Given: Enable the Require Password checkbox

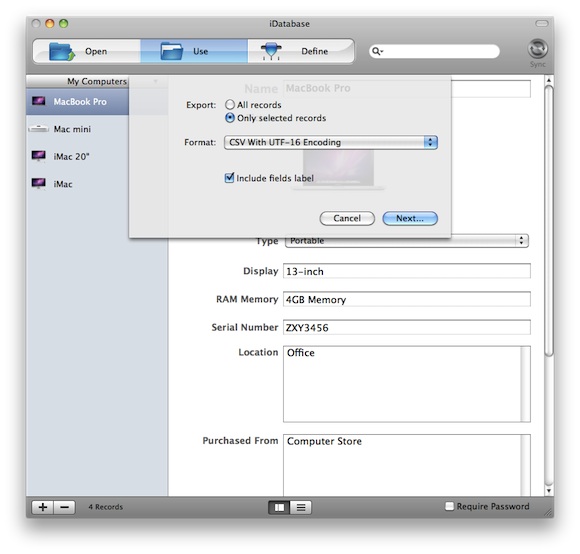Looking at the screenshot, I should click(x=449, y=506).
